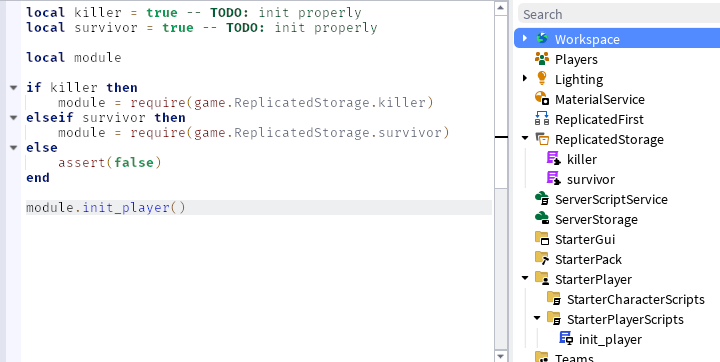Click the editor vertical scrollbar thumb
Image resolution: width=720 pixels, height=362 pixels.
501,101
